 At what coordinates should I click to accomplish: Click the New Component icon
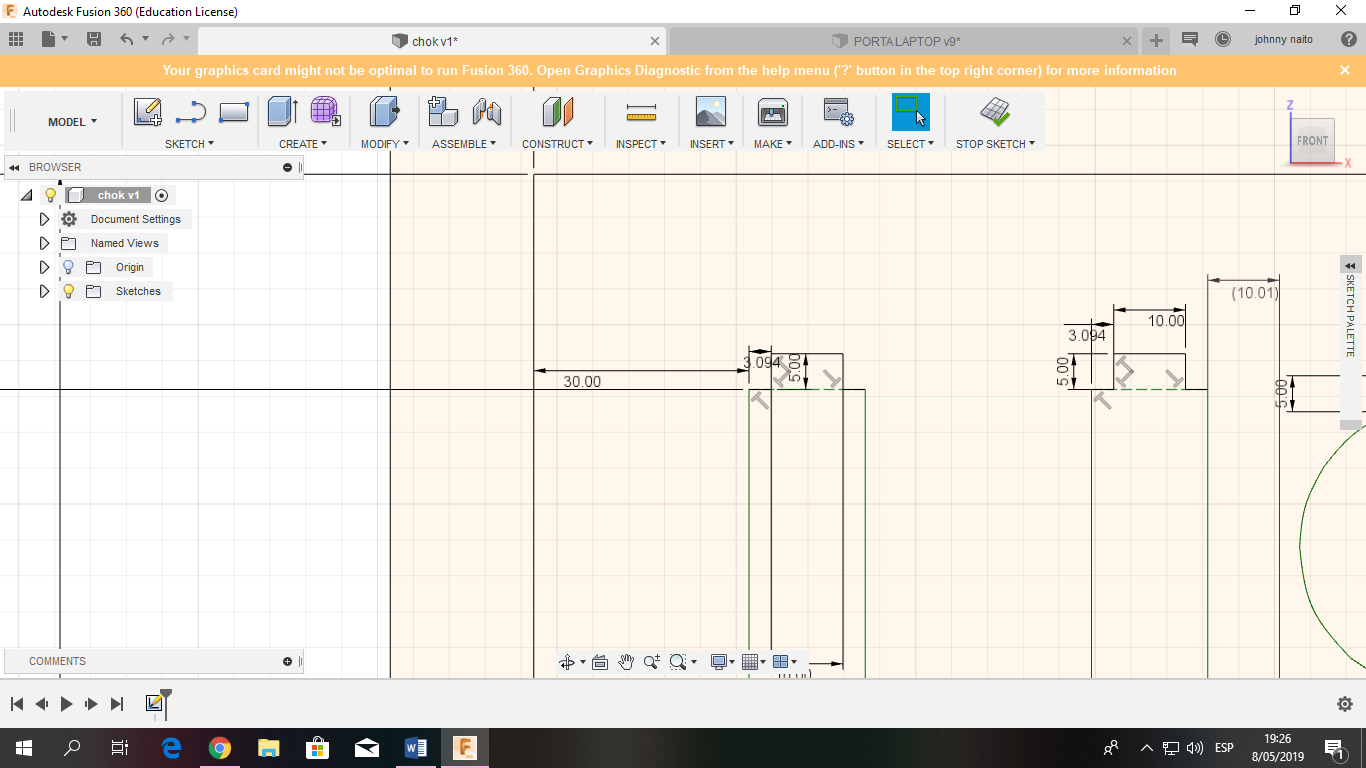click(443, 111)
